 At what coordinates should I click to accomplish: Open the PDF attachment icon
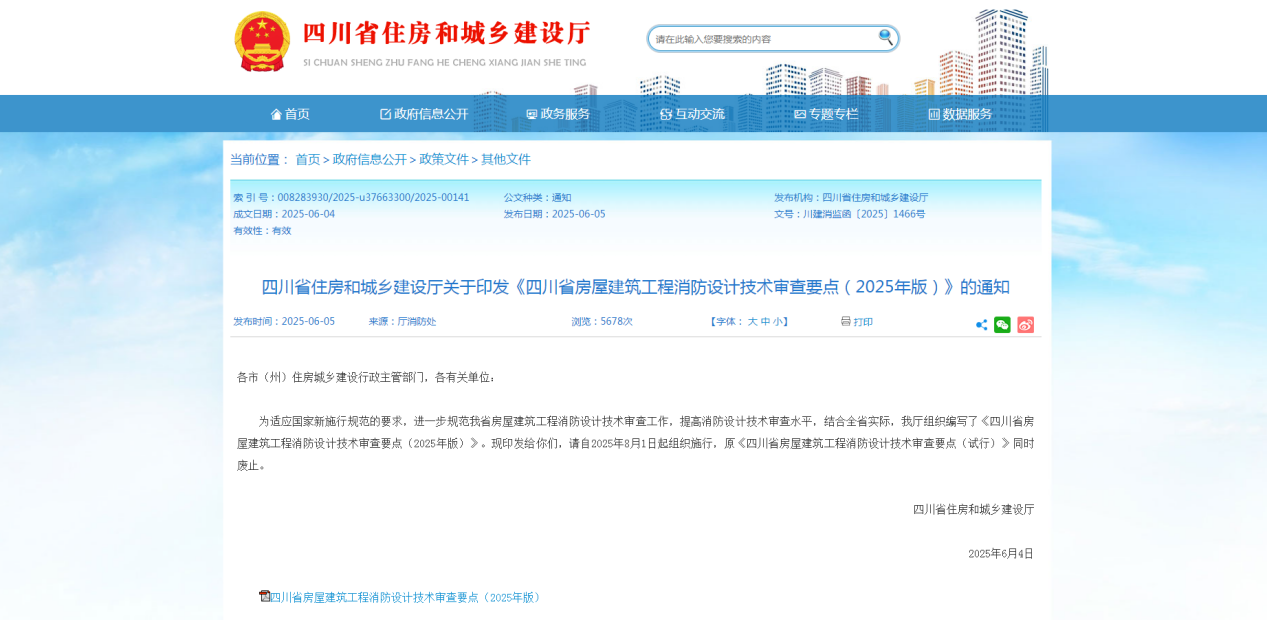264,596
